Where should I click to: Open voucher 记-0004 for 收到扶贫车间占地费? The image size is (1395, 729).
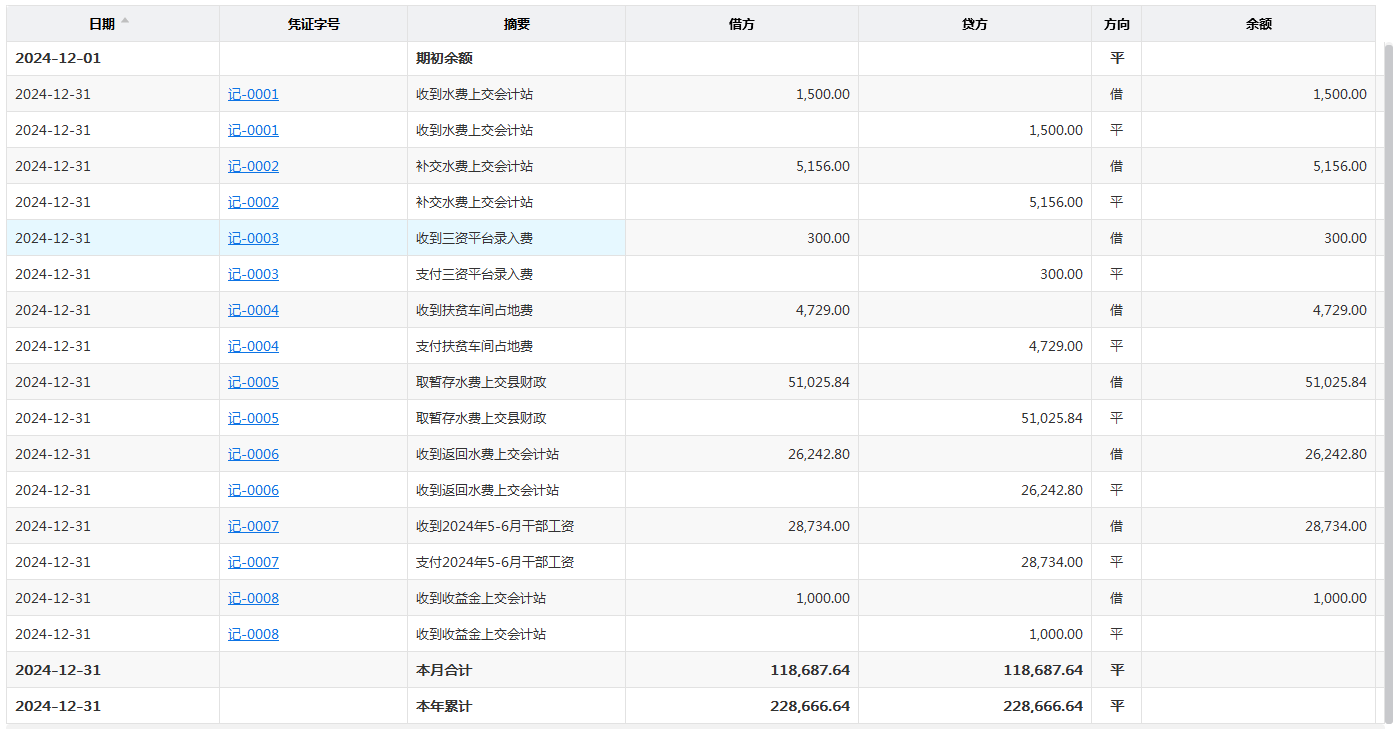253,310
